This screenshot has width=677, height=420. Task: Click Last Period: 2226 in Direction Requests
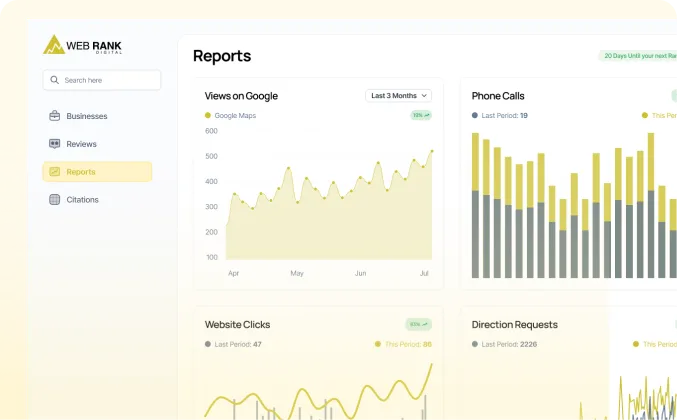[x=509, y=344]
